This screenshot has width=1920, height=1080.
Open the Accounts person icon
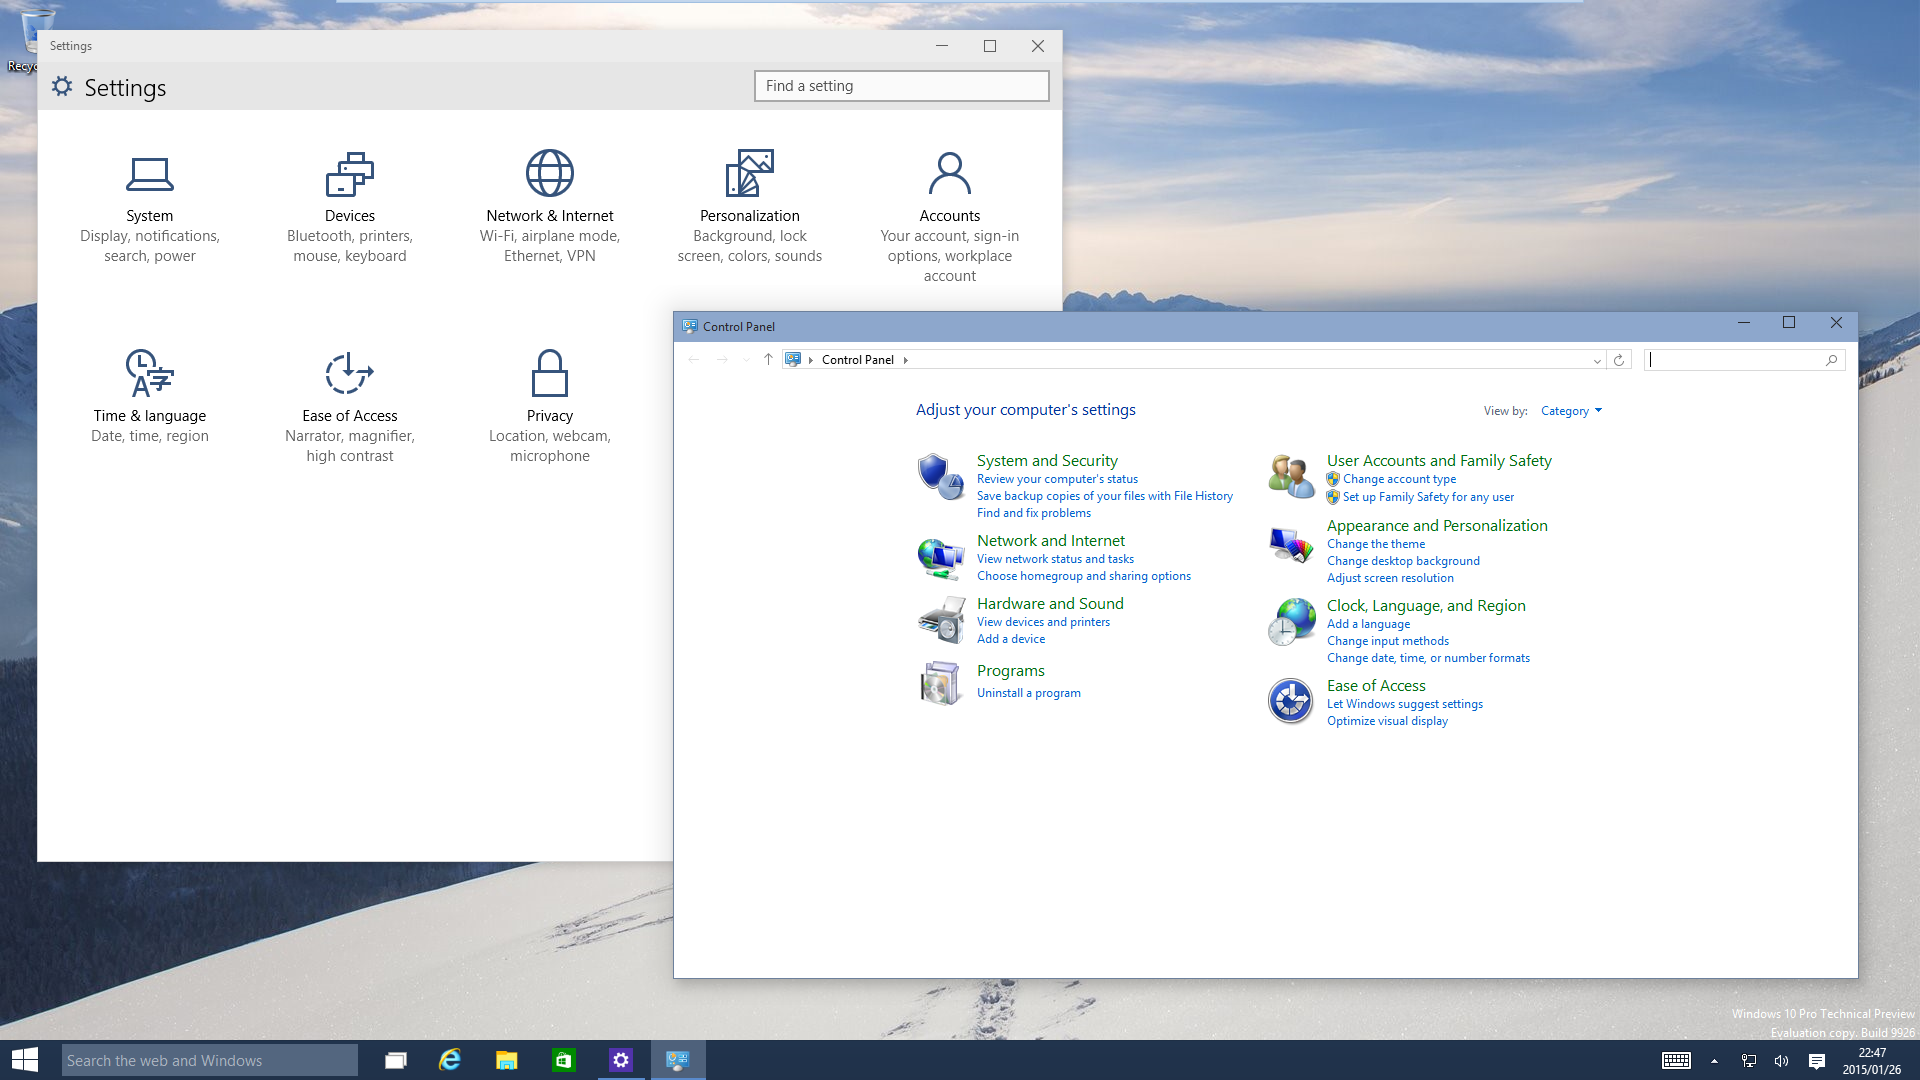[950, 173]
